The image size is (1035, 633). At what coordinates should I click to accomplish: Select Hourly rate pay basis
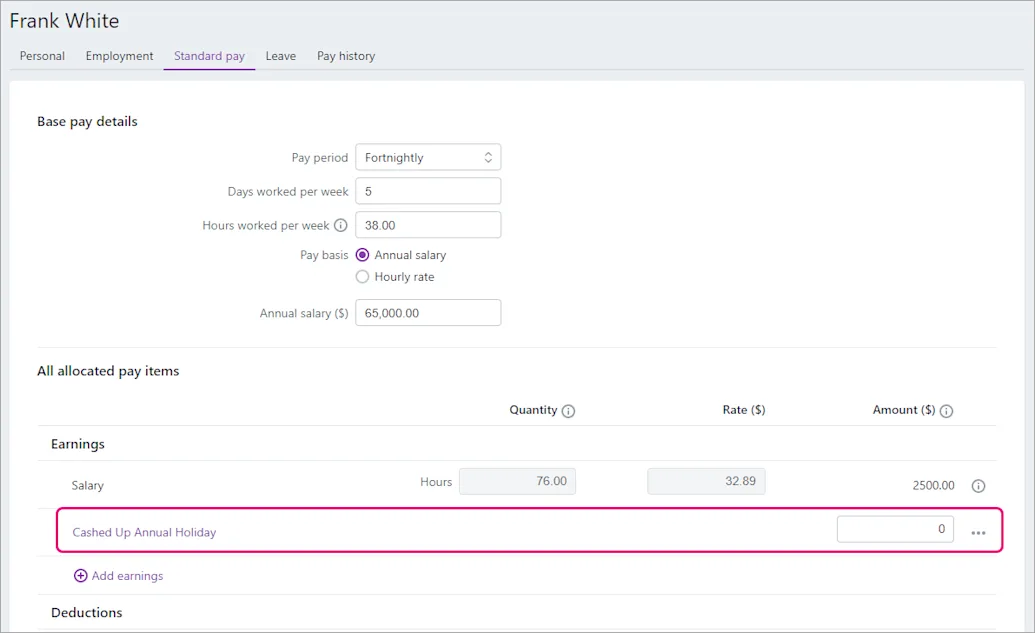(362, 277)
